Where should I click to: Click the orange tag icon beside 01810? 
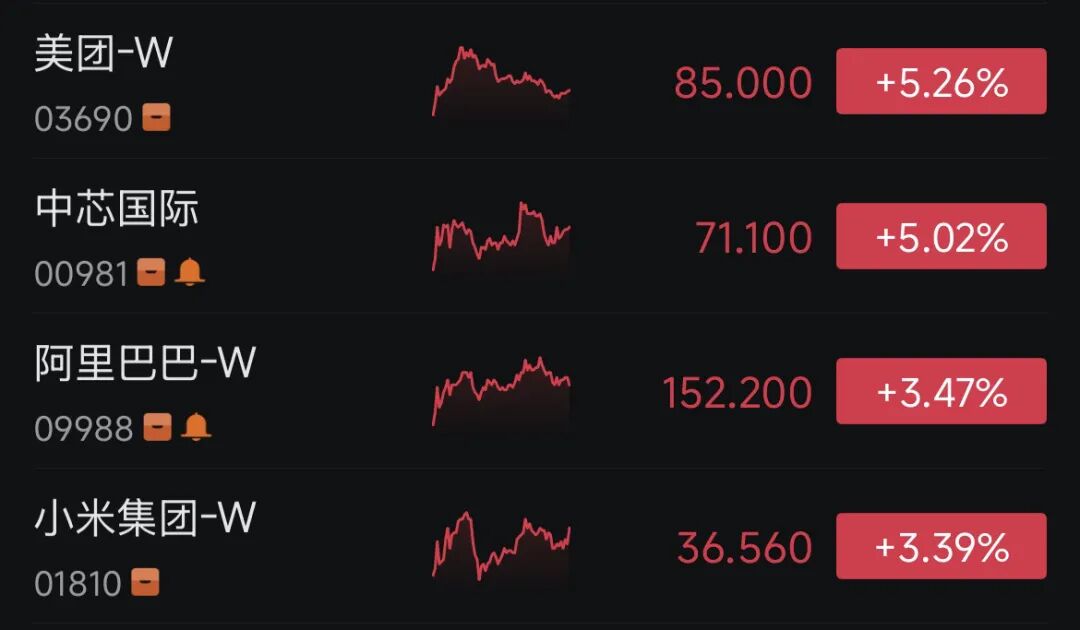(x=145, y=582)
